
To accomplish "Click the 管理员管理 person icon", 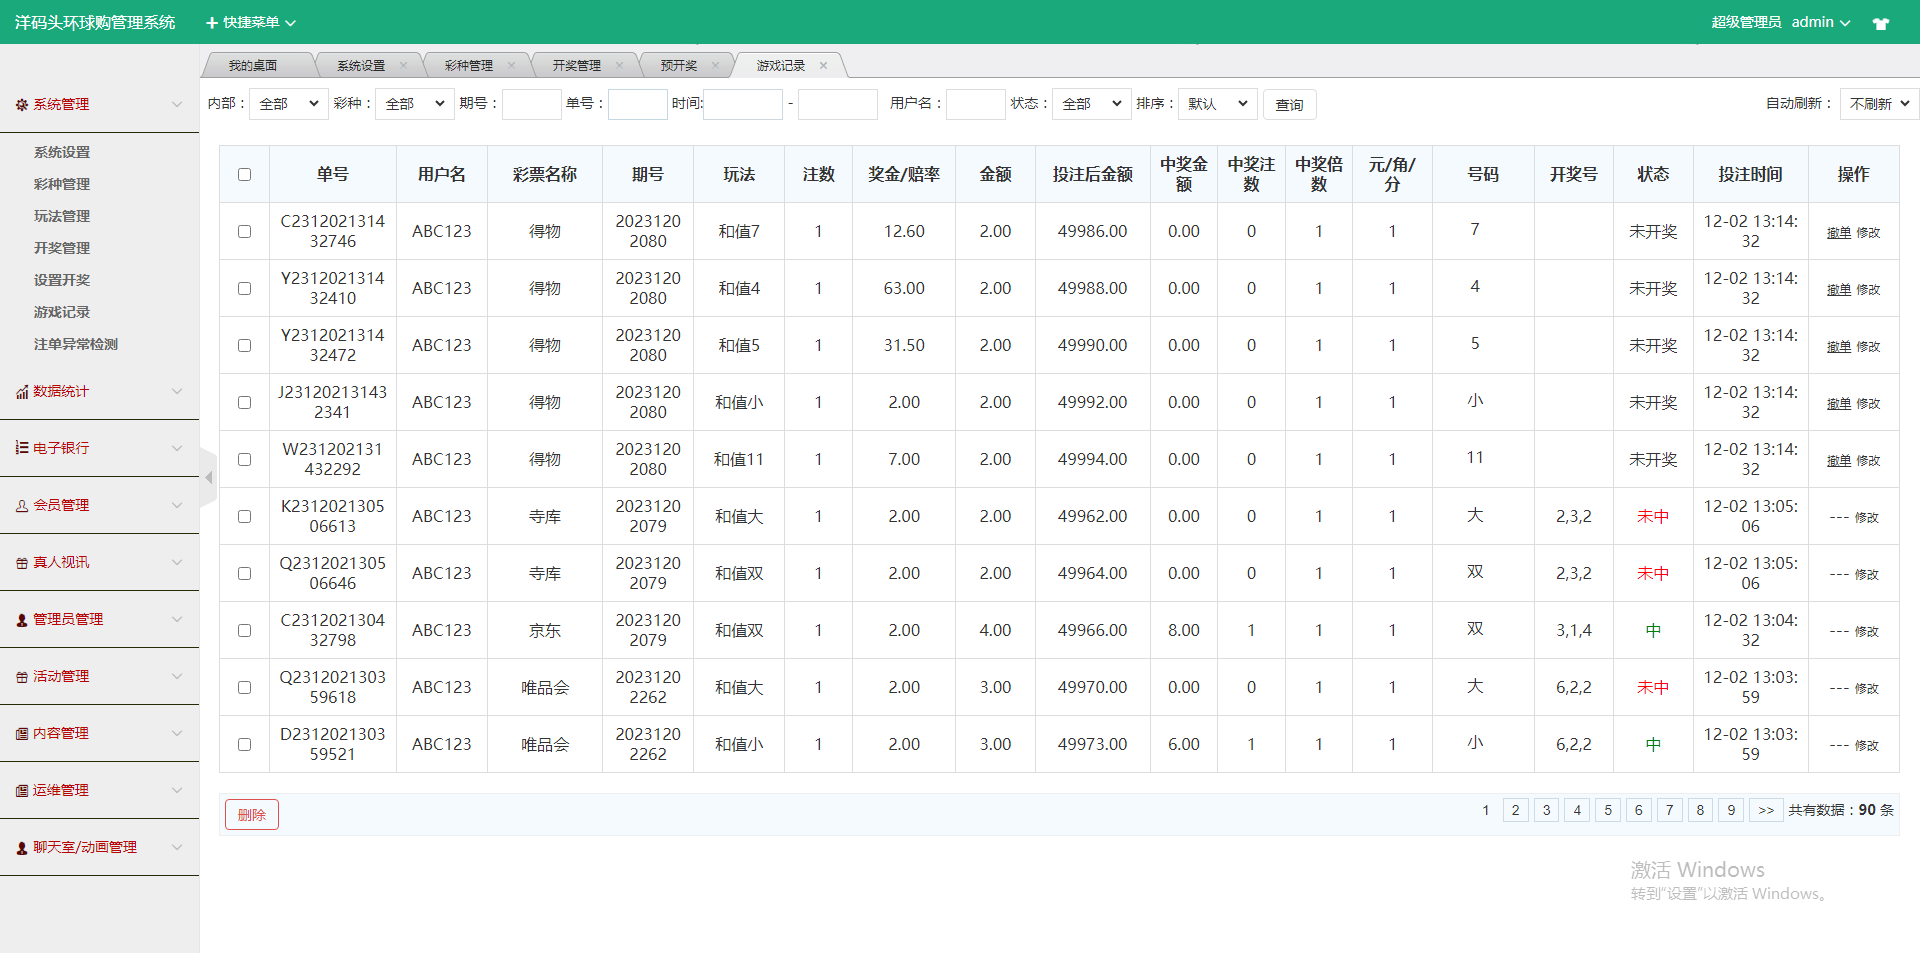I will (x=22, y=619).
